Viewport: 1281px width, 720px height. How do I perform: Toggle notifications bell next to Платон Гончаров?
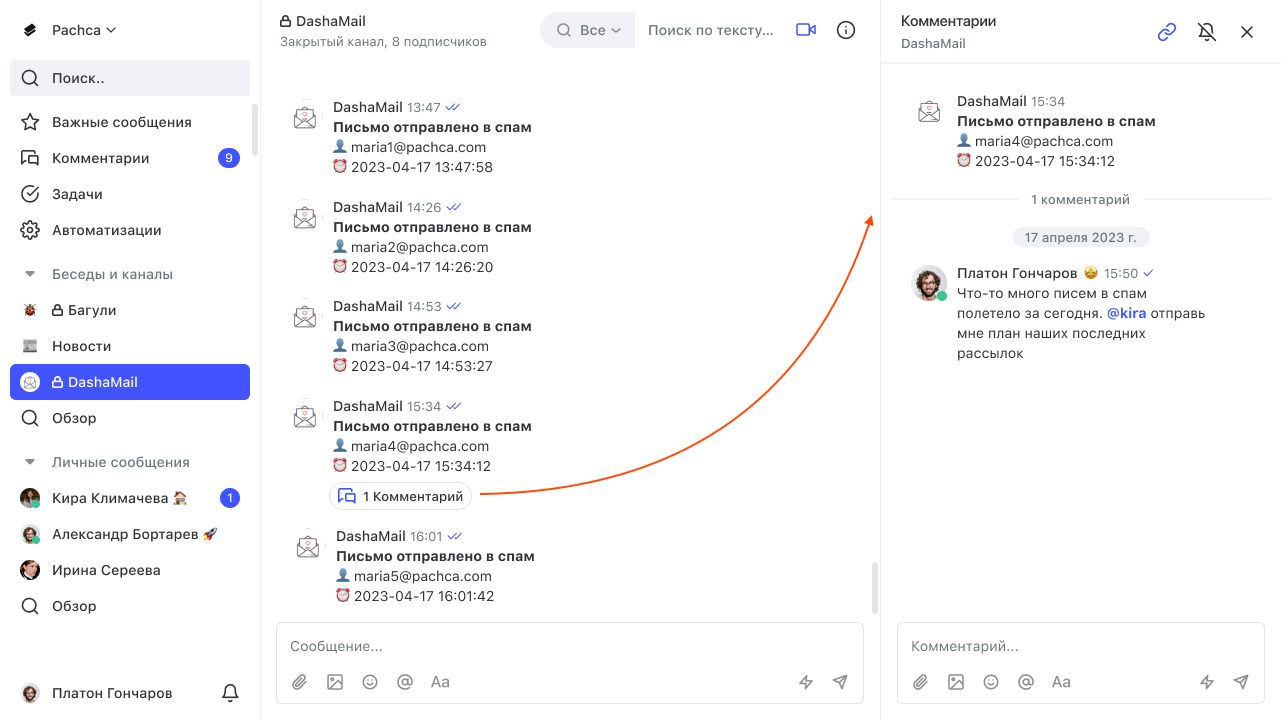[230, 693]
